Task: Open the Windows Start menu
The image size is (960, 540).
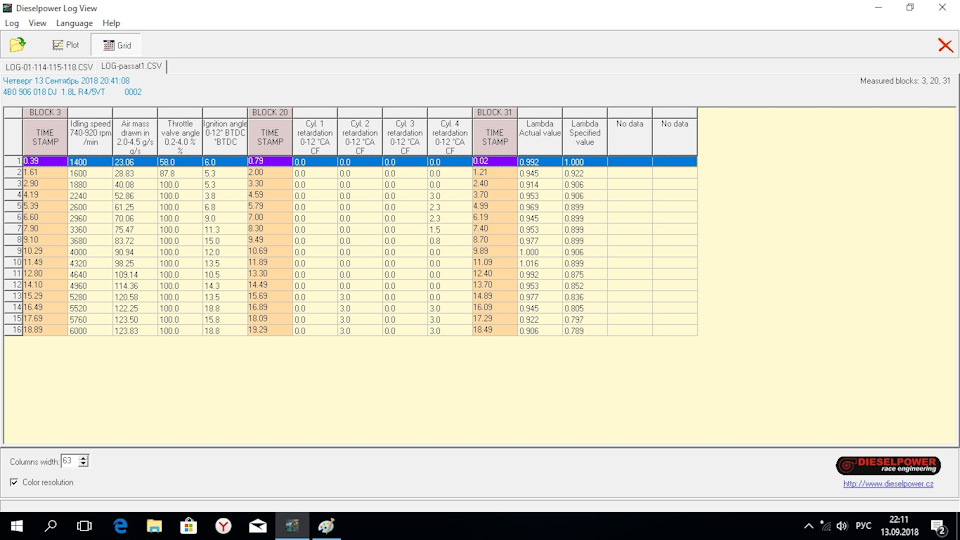Action: [x=17, y=526]
